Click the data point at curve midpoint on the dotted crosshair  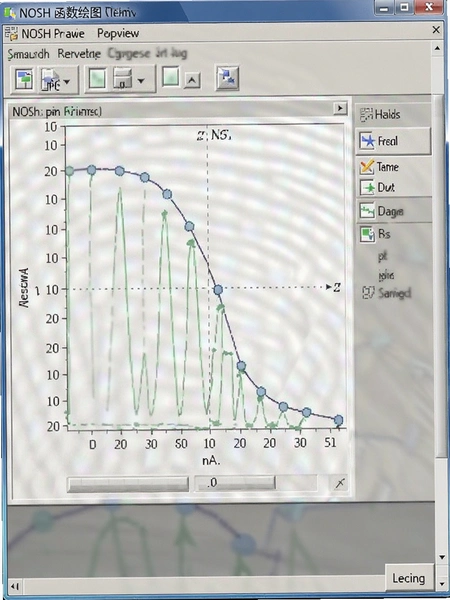(x=218, y=290)
